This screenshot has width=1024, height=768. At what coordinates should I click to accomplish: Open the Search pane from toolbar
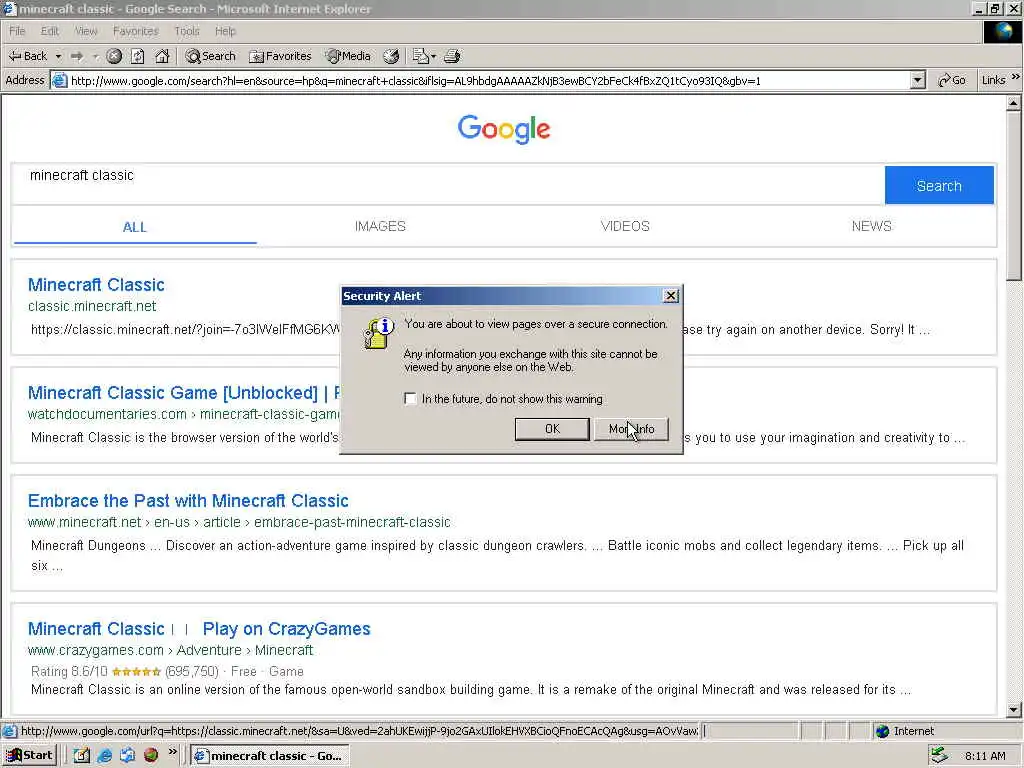[x=210, y=56]
